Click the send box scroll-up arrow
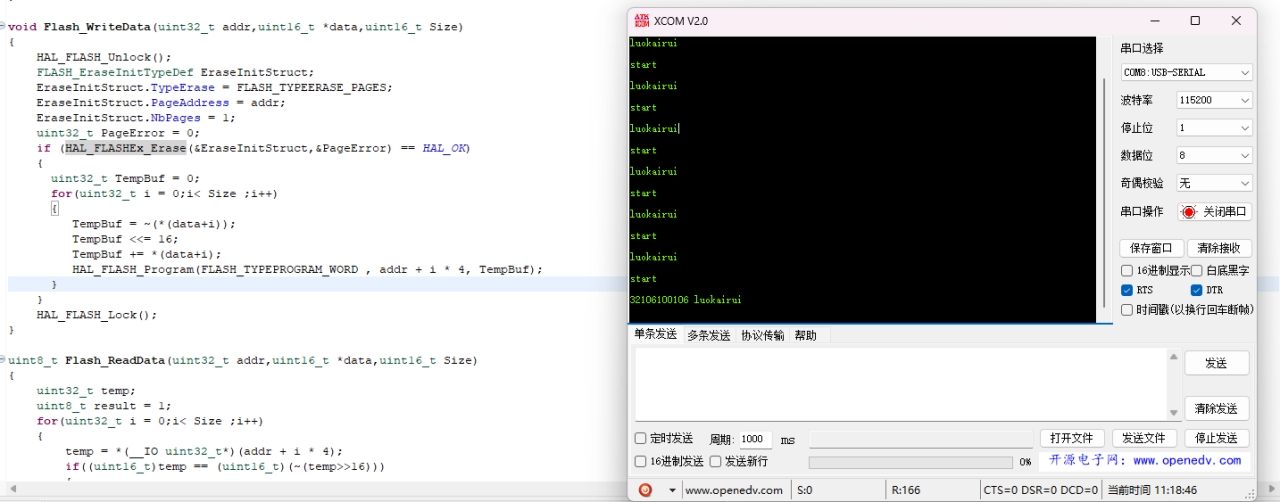The height and width of the screenshot is (502, 1280). pos(1173,356)
